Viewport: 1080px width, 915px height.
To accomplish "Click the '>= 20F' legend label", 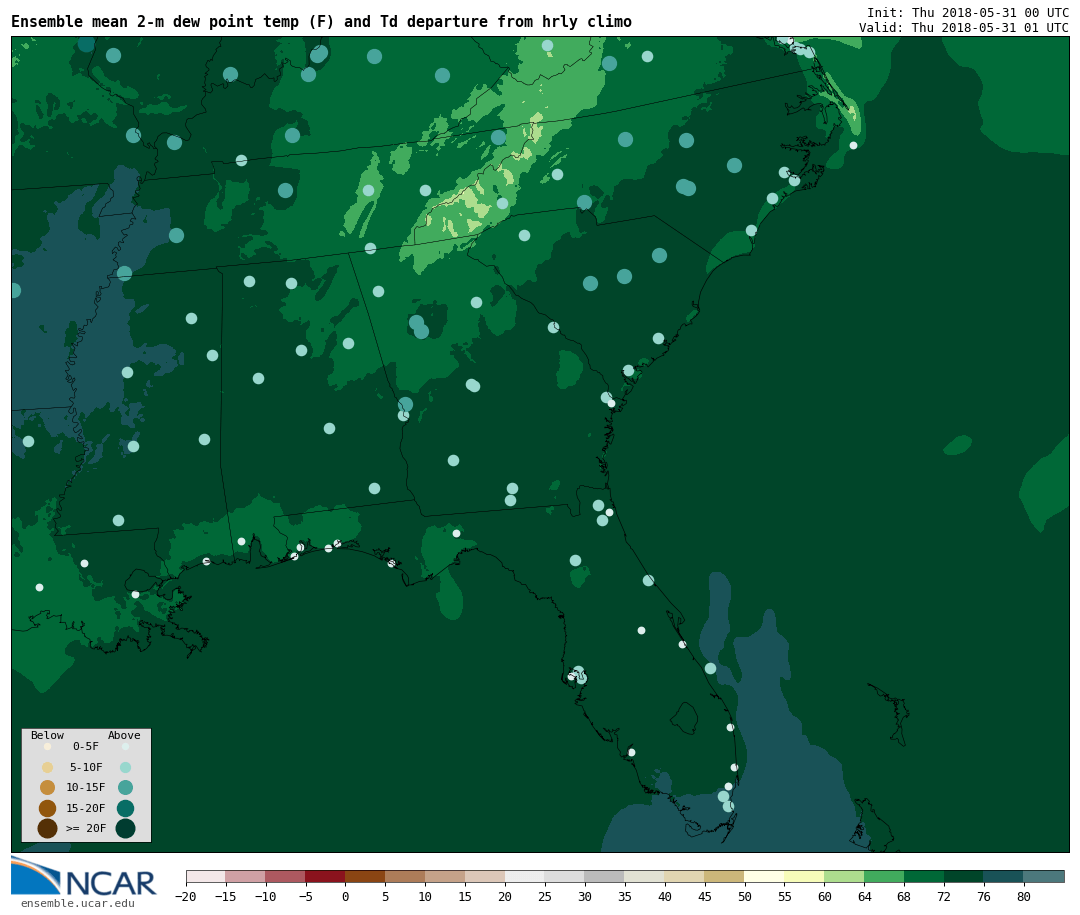I will pos(86,828).
